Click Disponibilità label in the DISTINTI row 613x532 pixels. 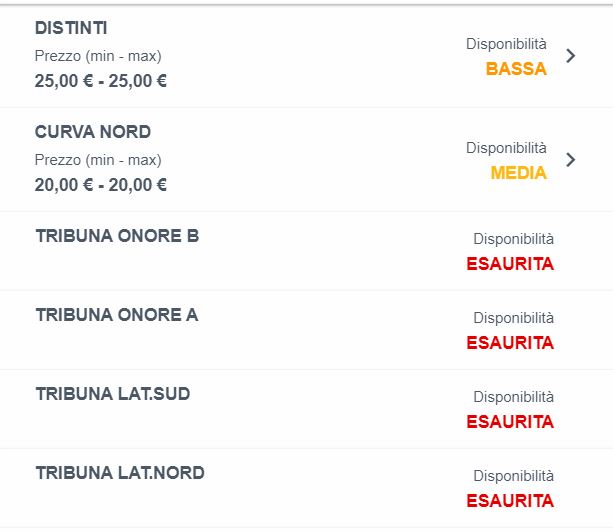click(506, 44)
